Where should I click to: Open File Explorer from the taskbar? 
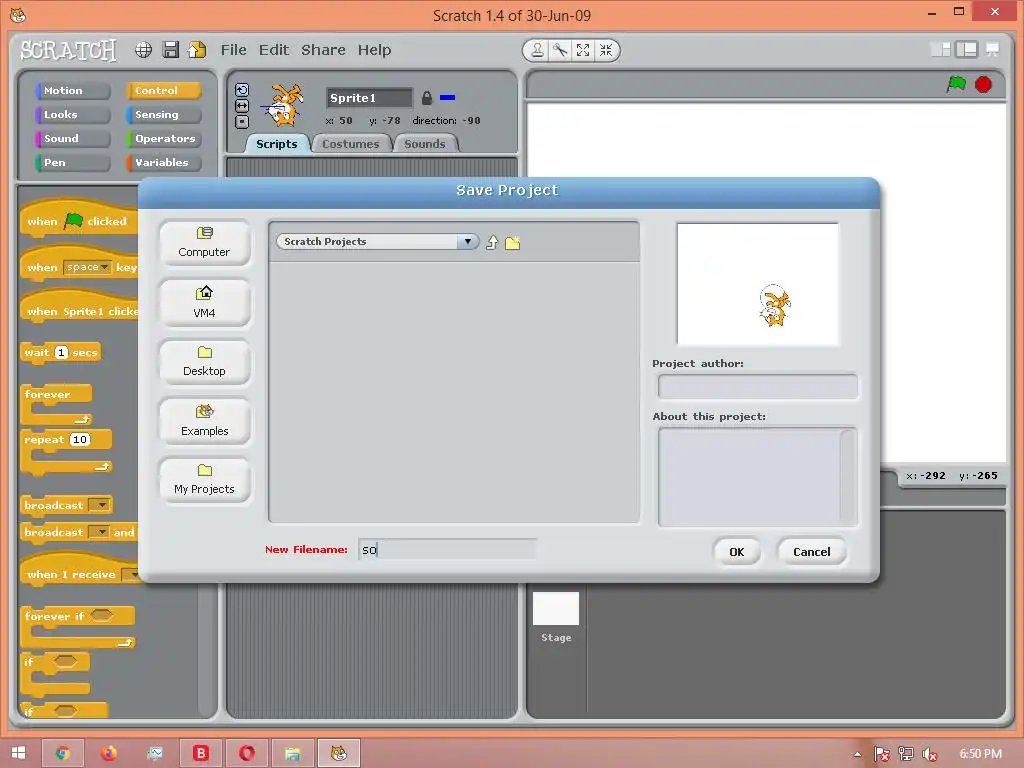point(293,753)
